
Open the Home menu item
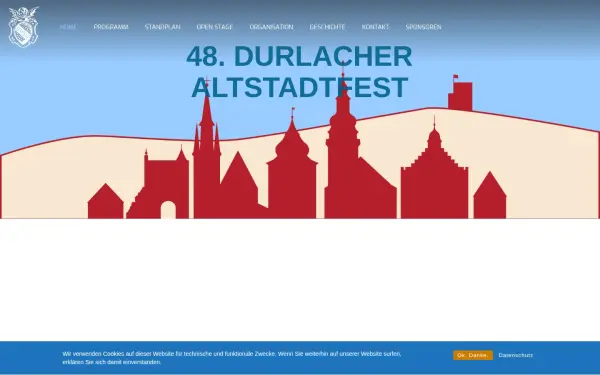coord(68,27)
